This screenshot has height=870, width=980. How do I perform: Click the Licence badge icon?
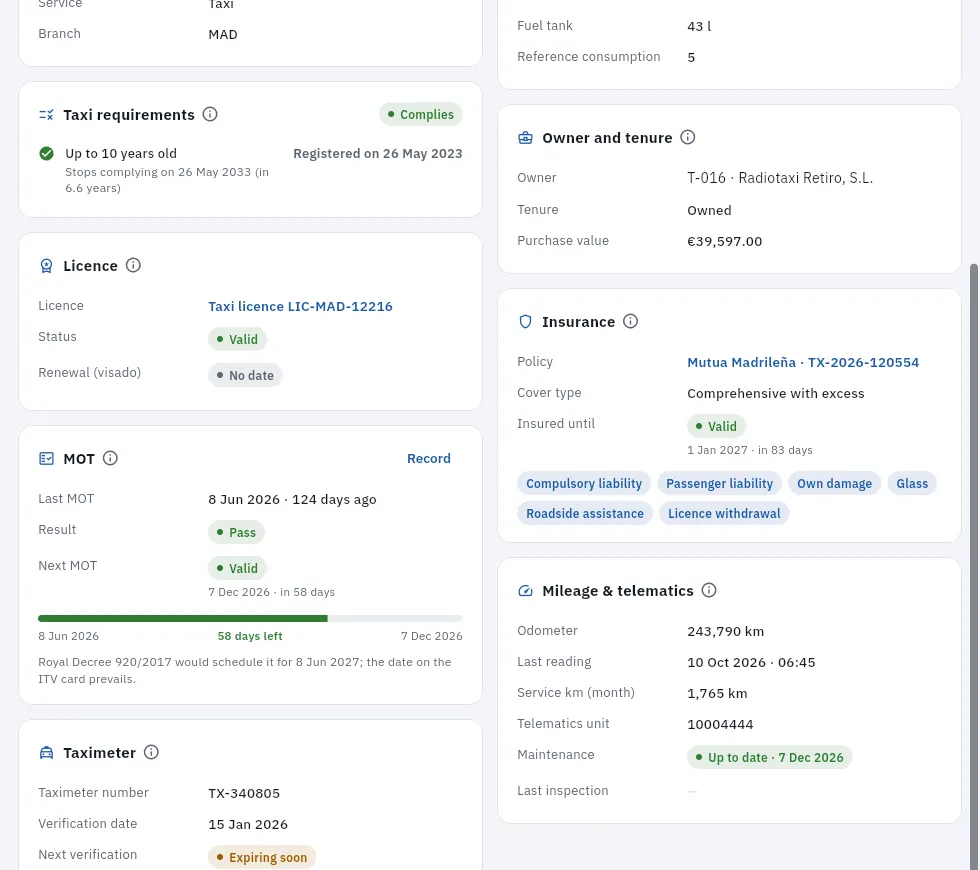46,266
